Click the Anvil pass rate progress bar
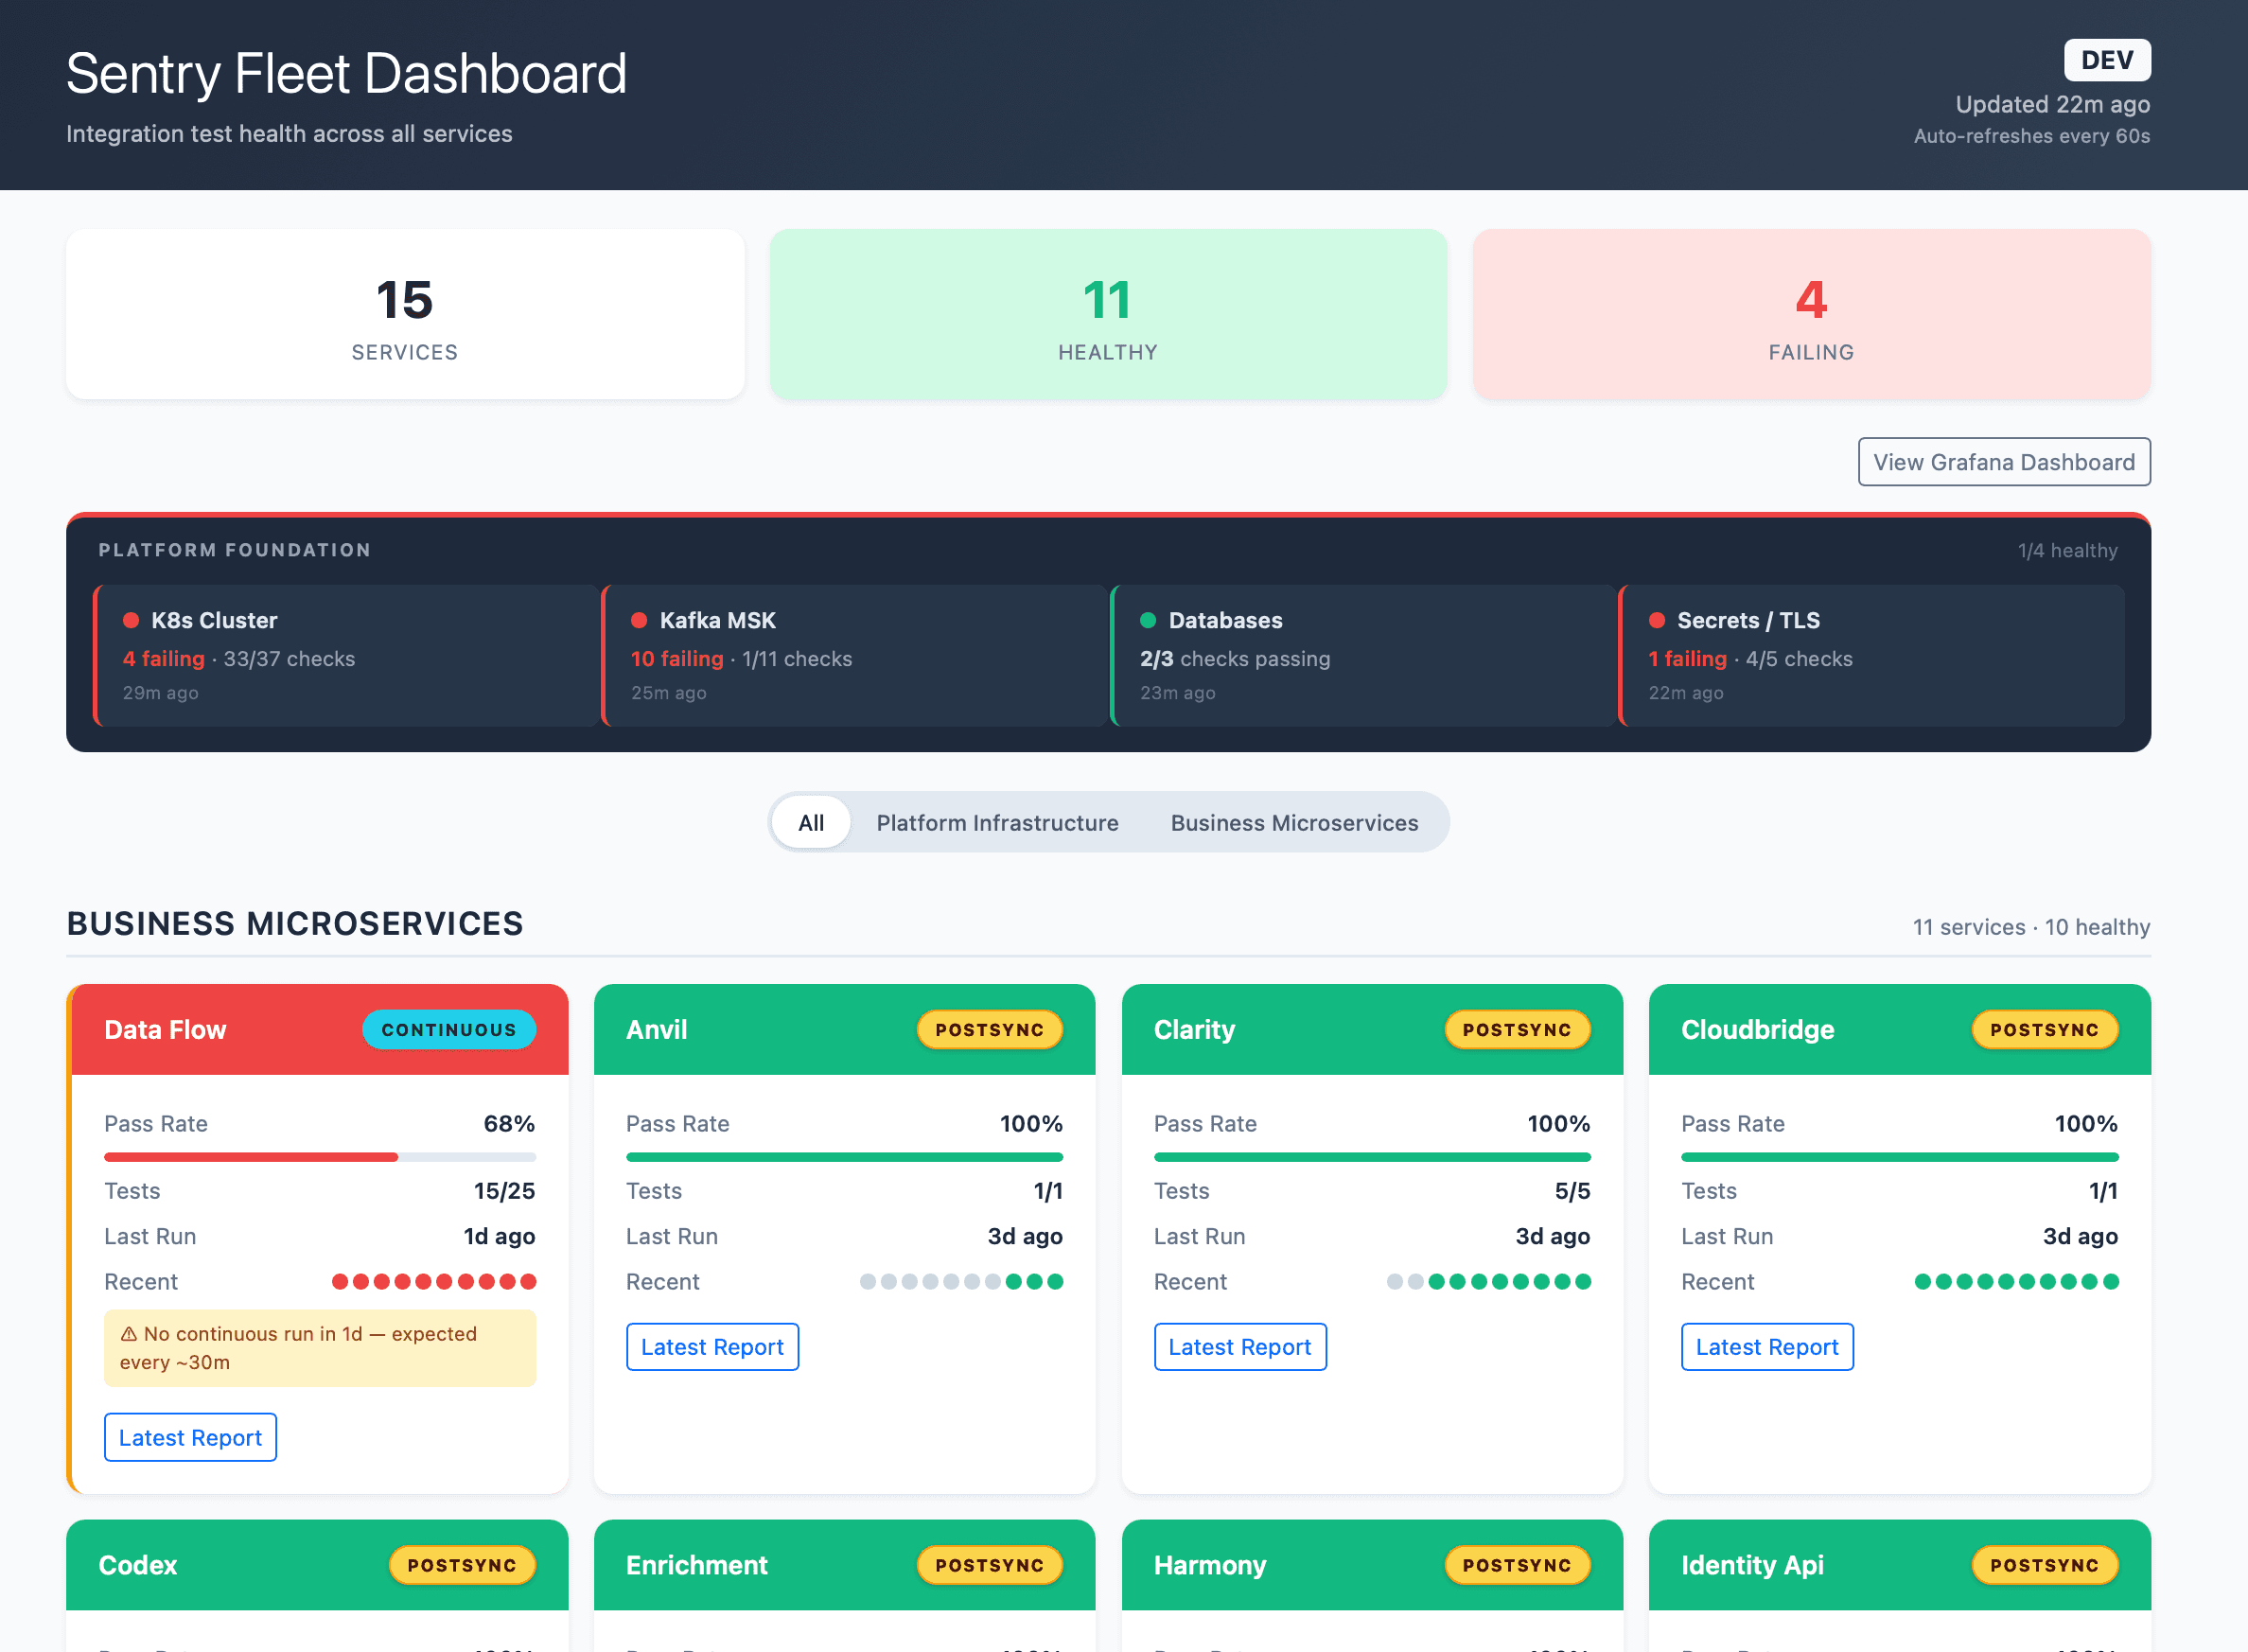Viewport: 2248px width, 1652px height. coord(844,1157)
